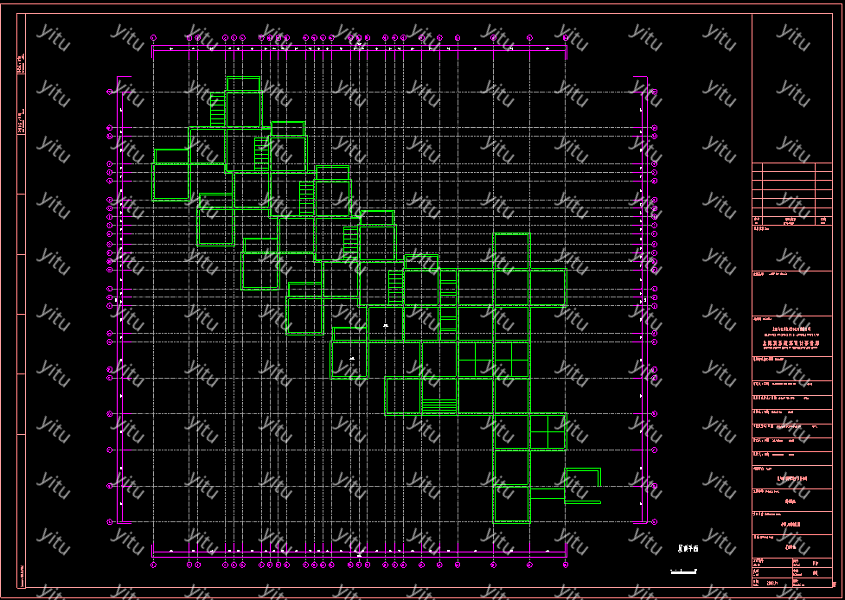
Task: Click the drawing title text above scale bar
Action: [x=687, y=549]
